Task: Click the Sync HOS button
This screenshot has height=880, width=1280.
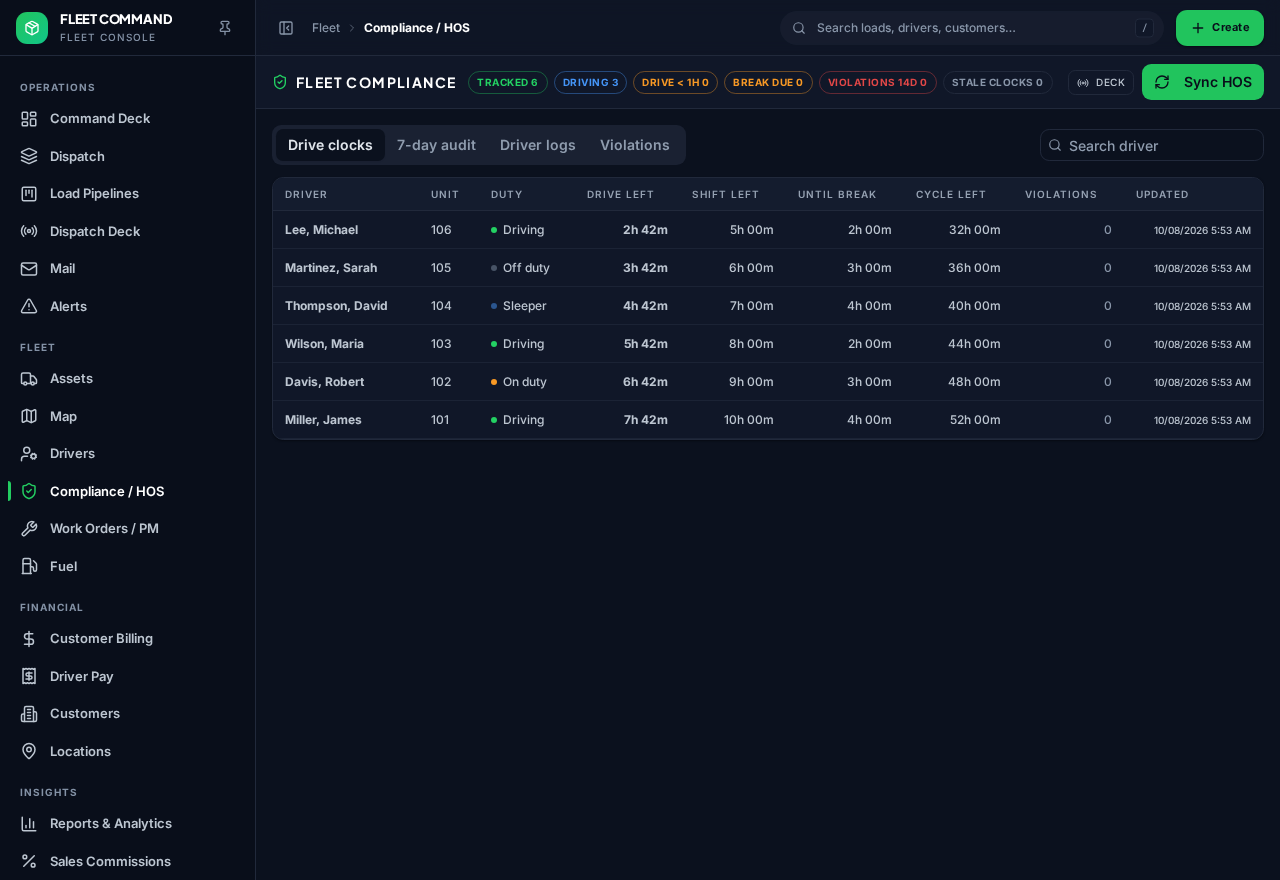Action: [x=1203, y=82]
